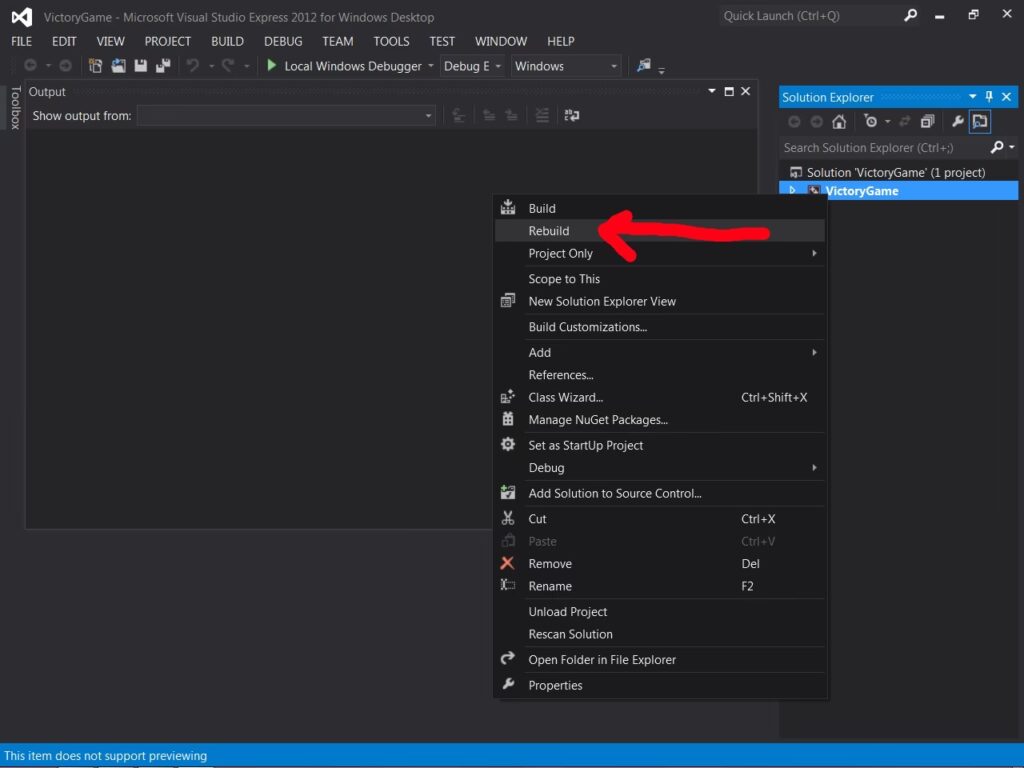Click the Home icon in Solution Explorer

[839, 122]
